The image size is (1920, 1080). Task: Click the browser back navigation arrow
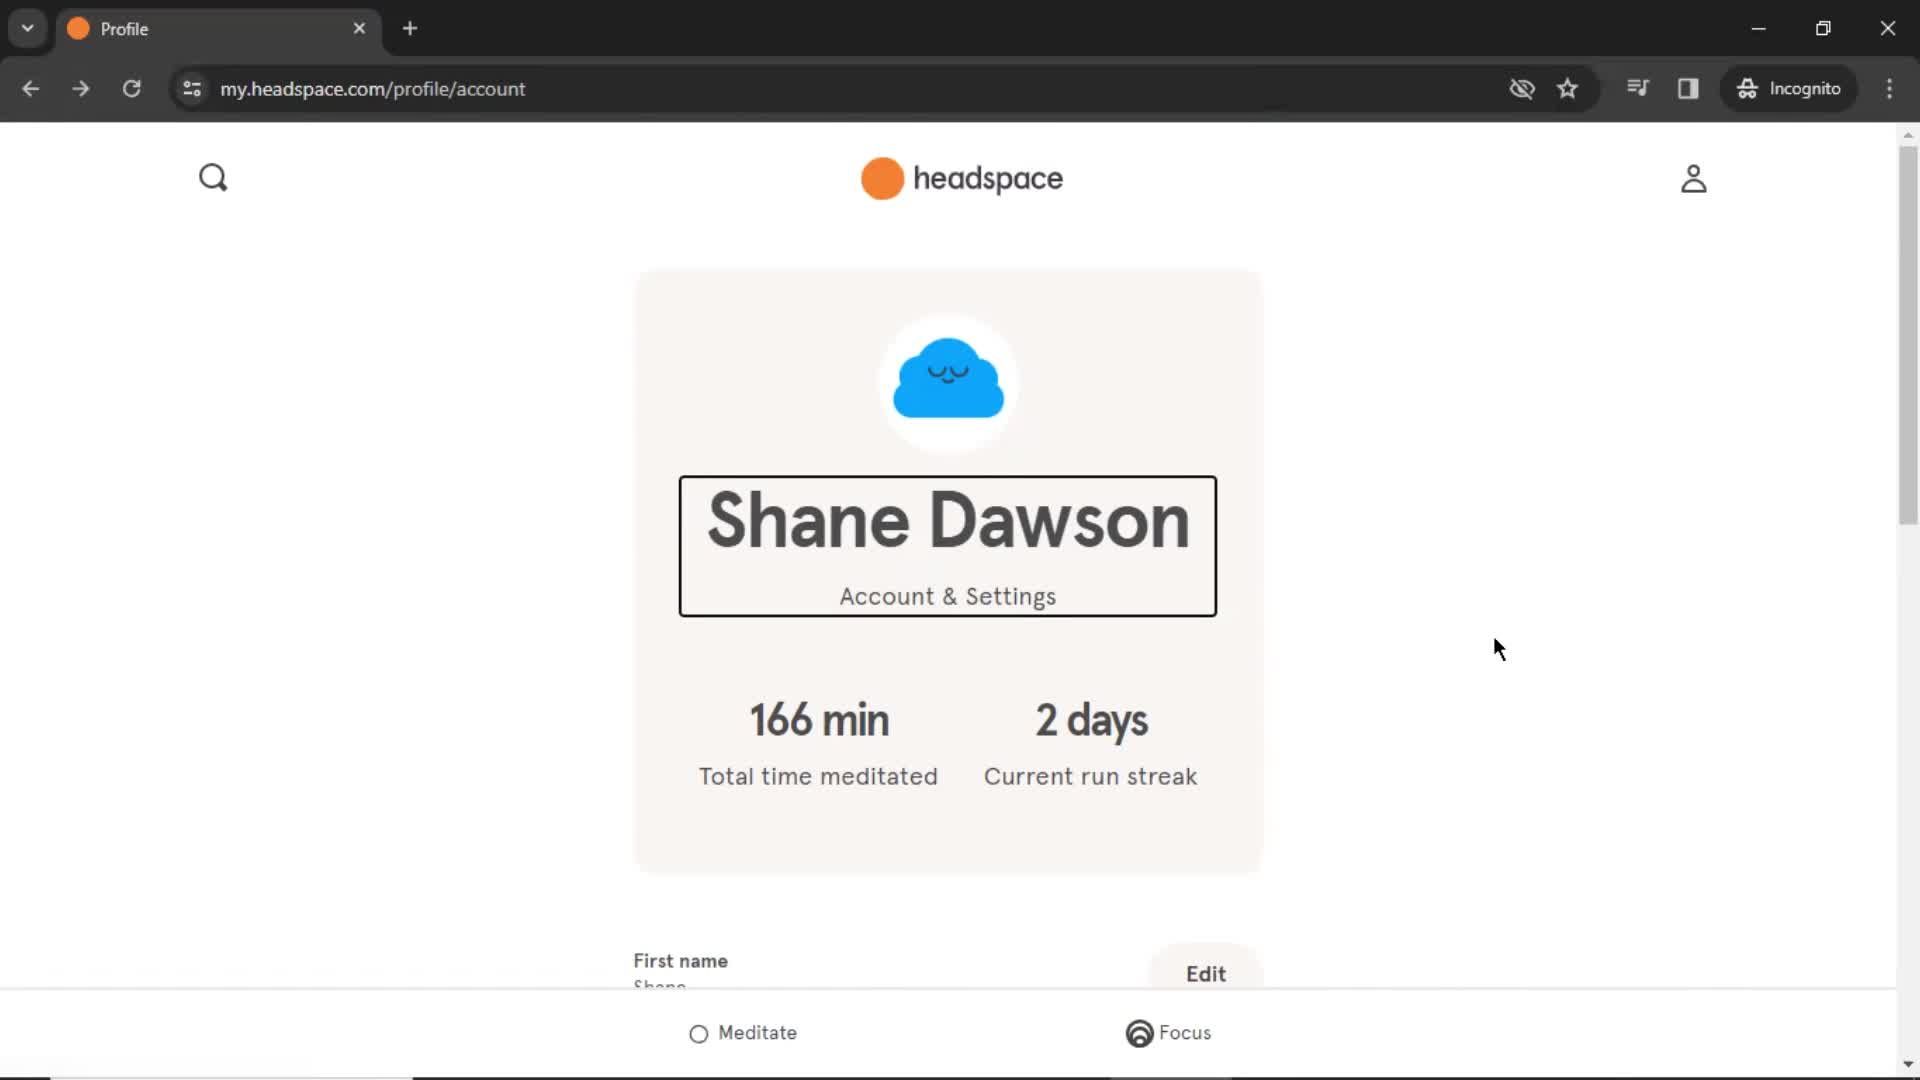[32, 88]
